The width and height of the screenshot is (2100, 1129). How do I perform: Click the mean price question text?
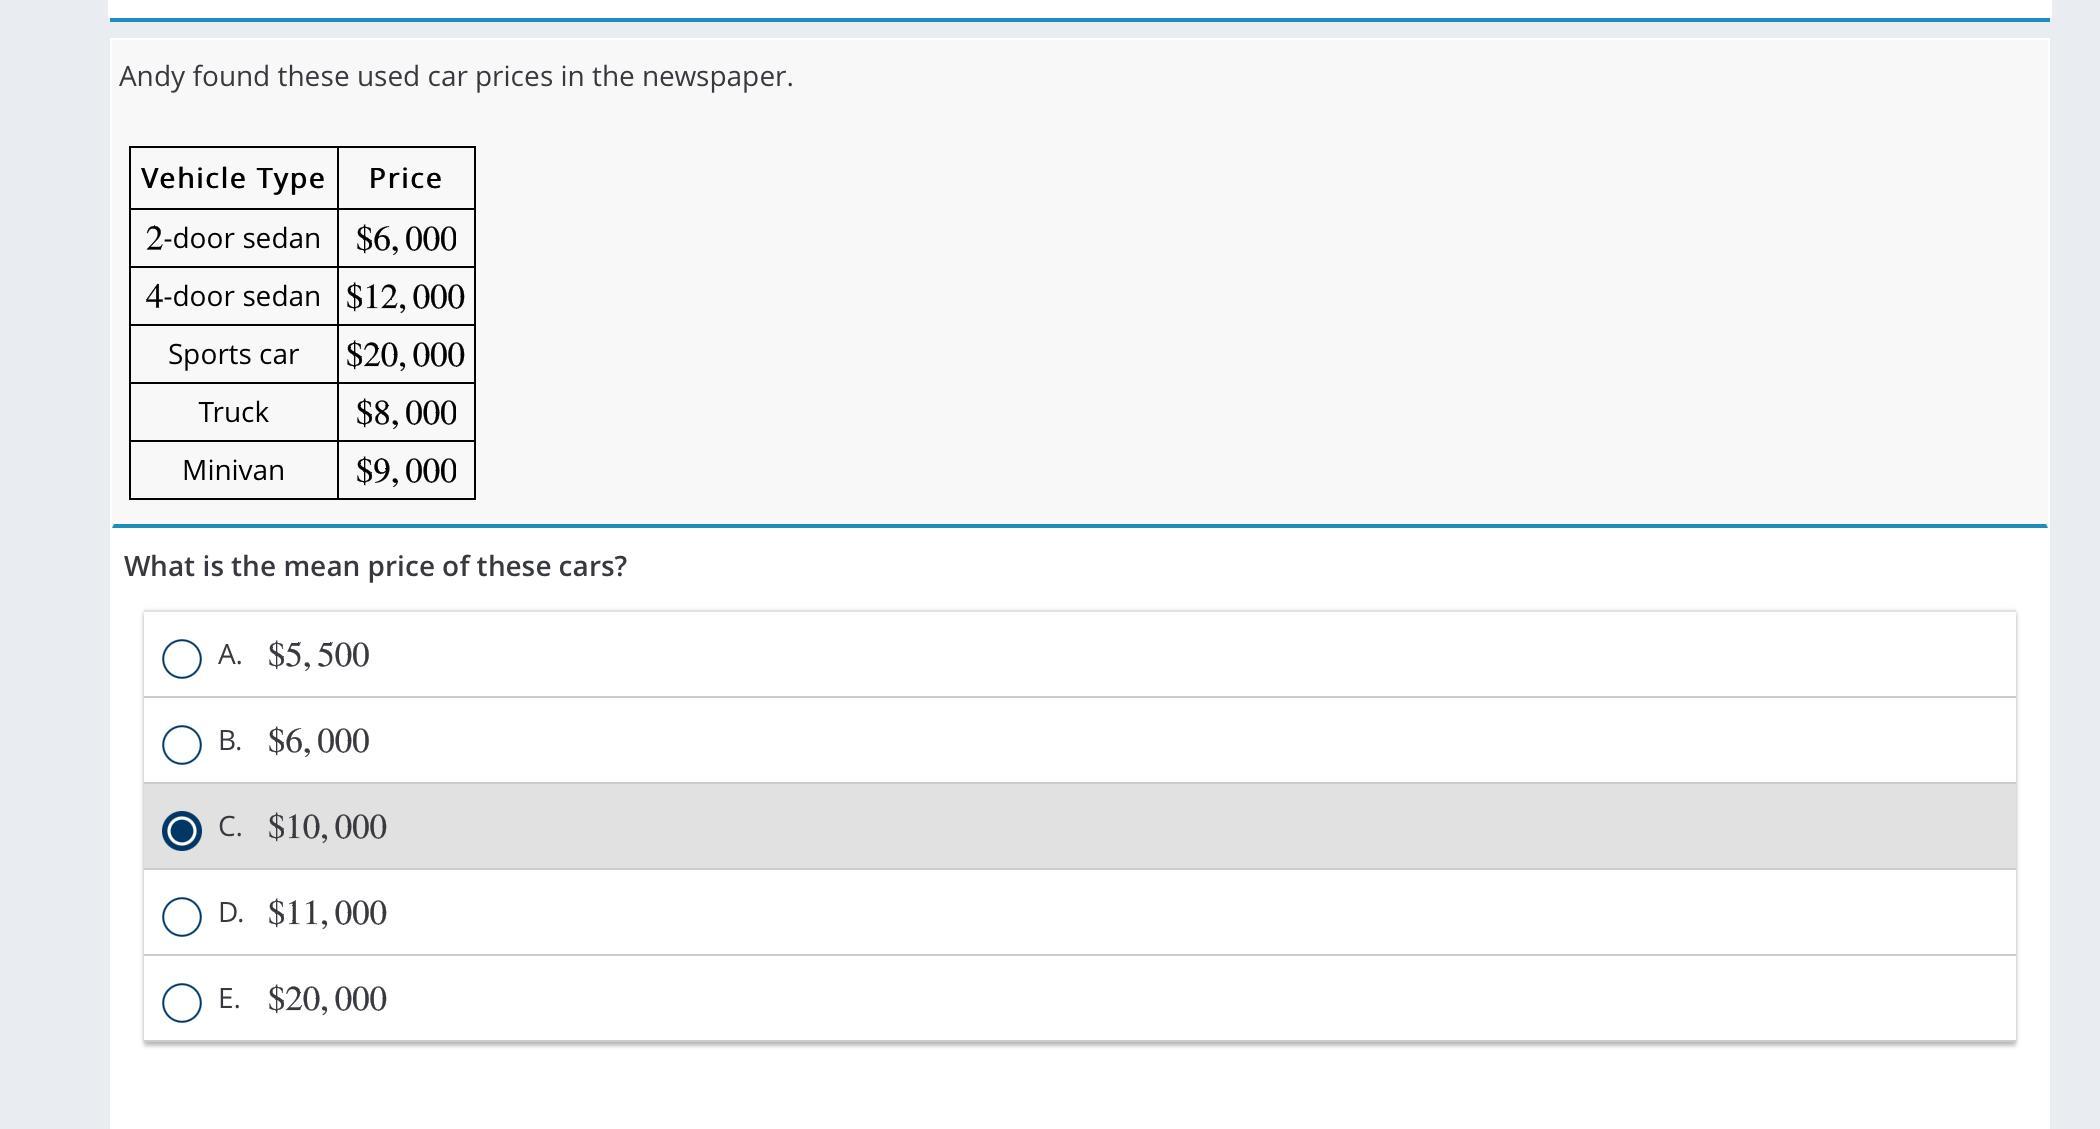pyautogui.click(x=375, y=566)
